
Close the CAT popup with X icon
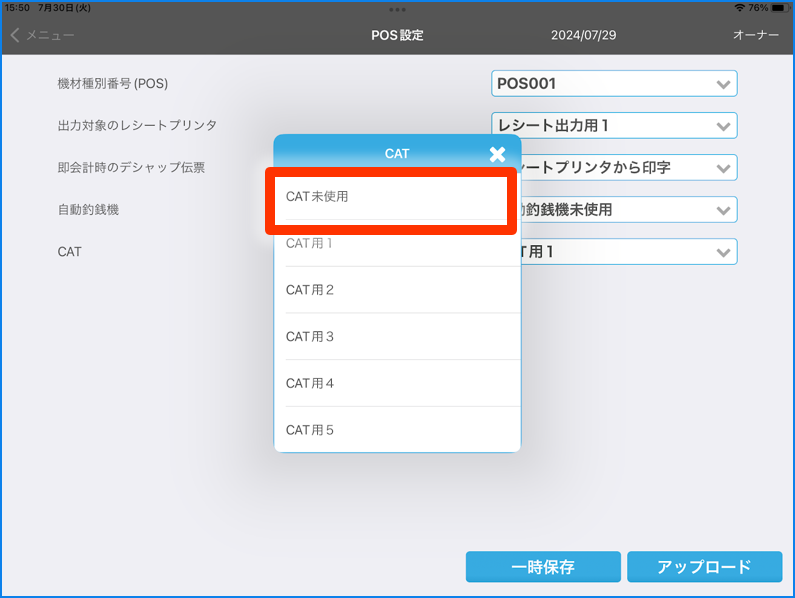click(497, 154)
